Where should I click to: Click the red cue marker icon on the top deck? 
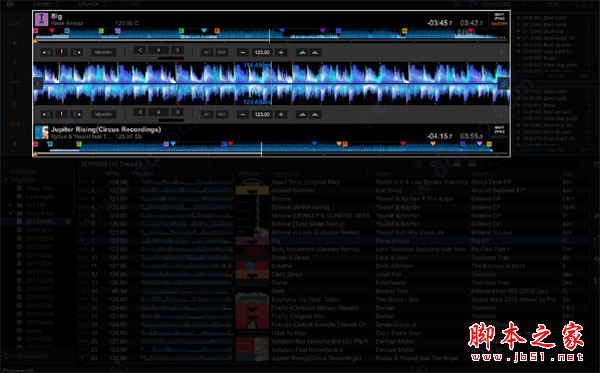point(62,52)
